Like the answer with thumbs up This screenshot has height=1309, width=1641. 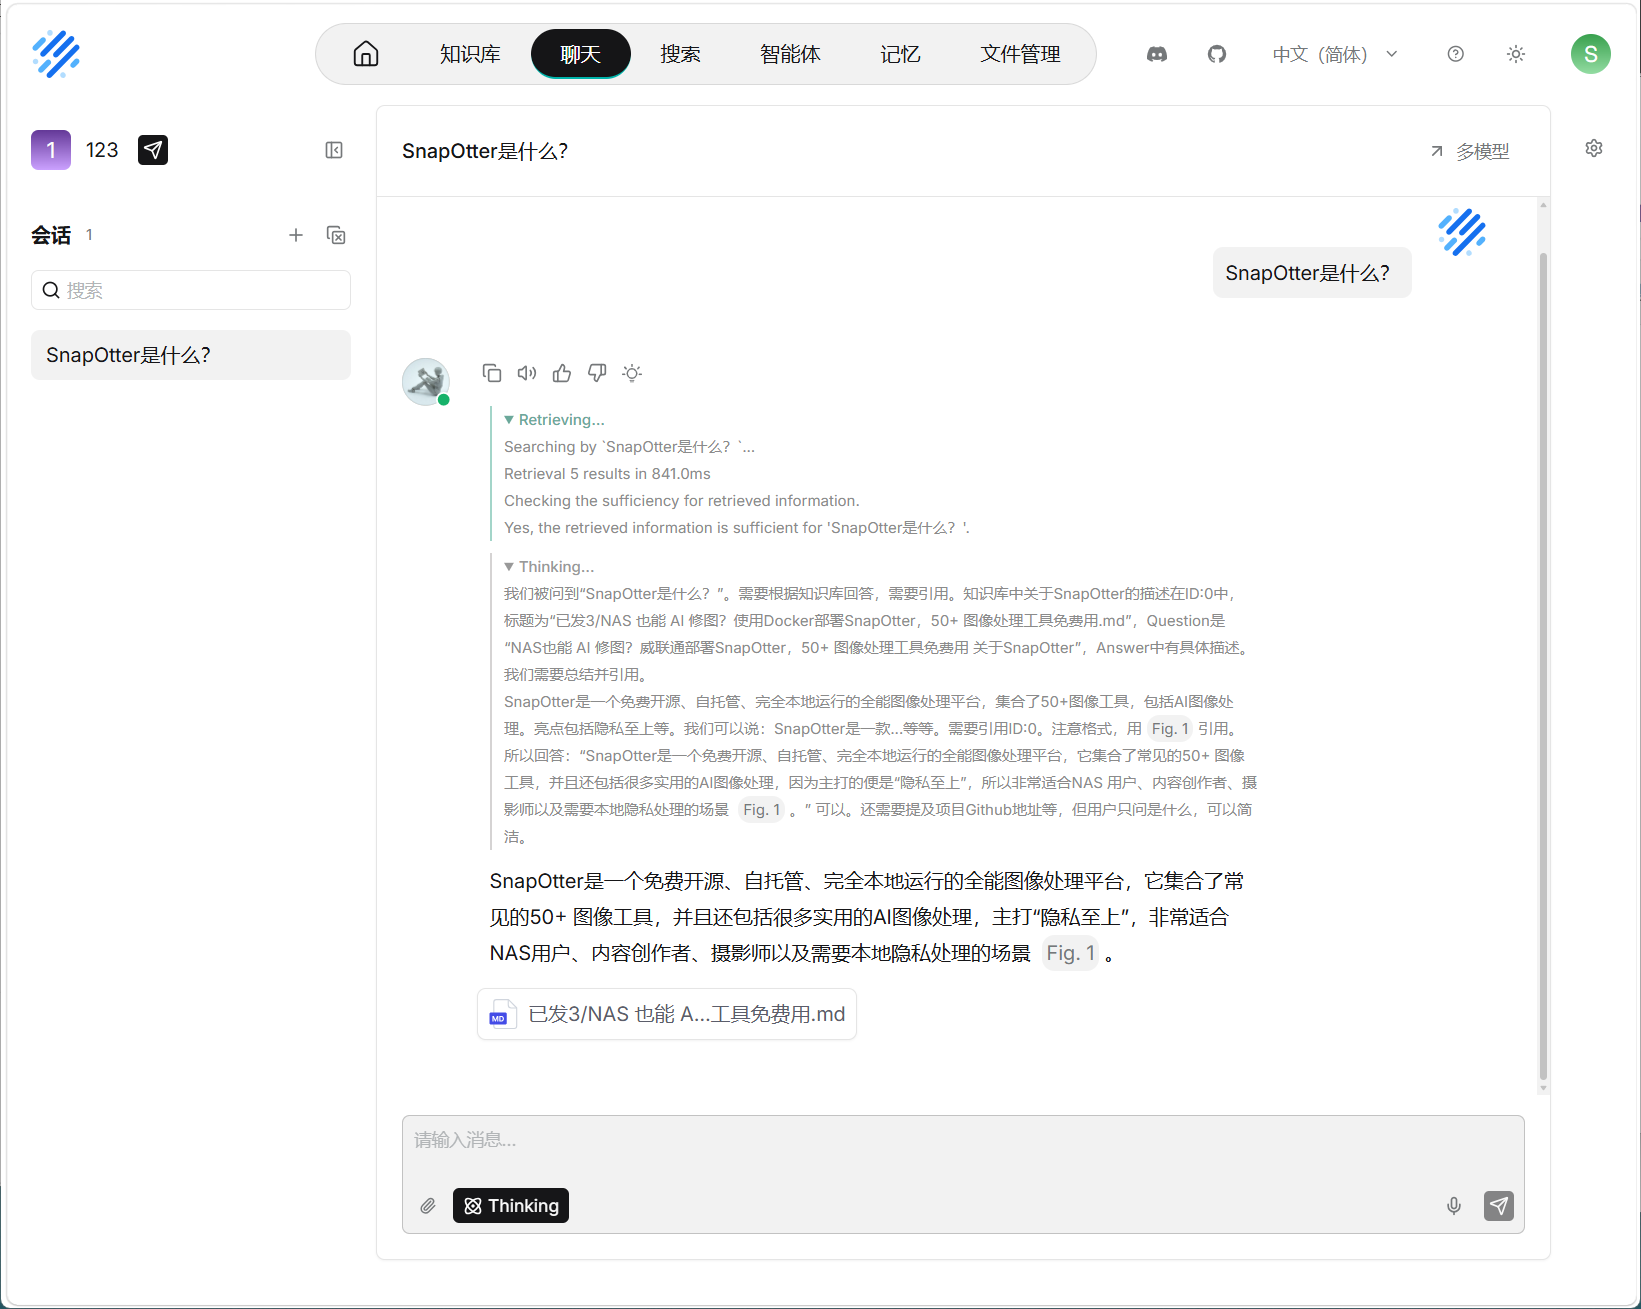(x=562, y=373)
